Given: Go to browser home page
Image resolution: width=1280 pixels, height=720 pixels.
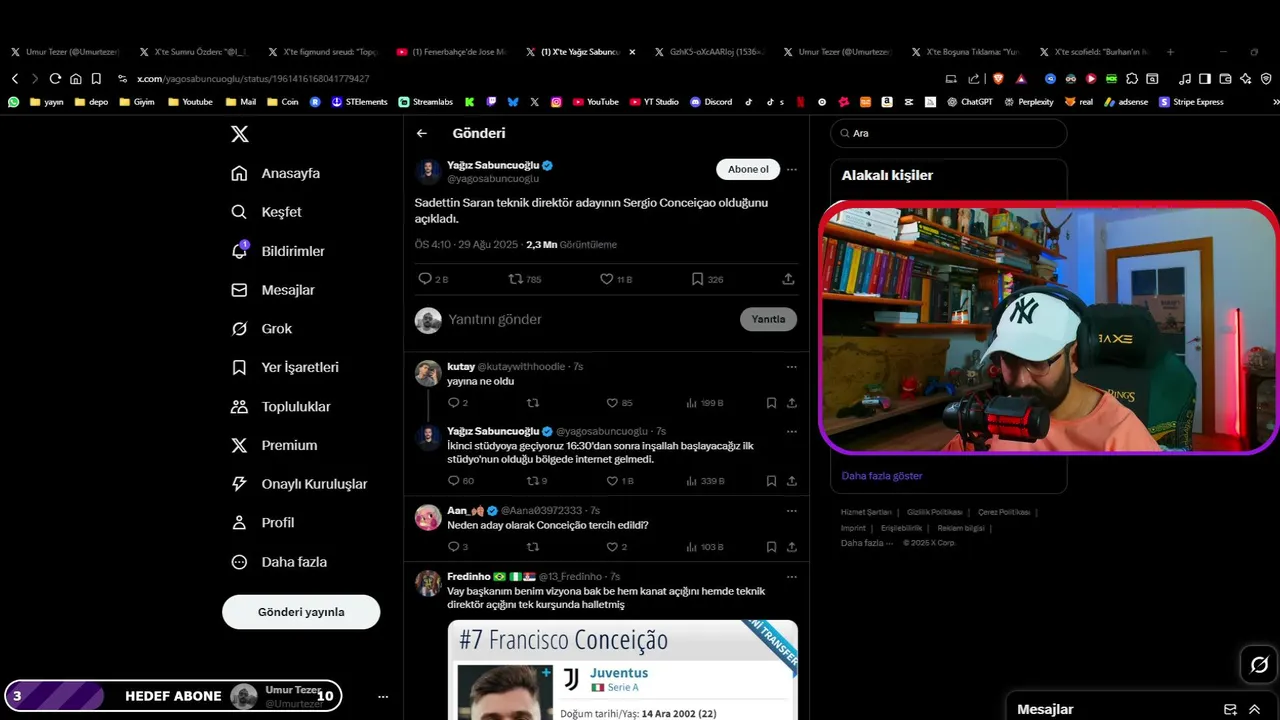Looking at the screenshot, I should pyautogui.click(x=75, y=78).
